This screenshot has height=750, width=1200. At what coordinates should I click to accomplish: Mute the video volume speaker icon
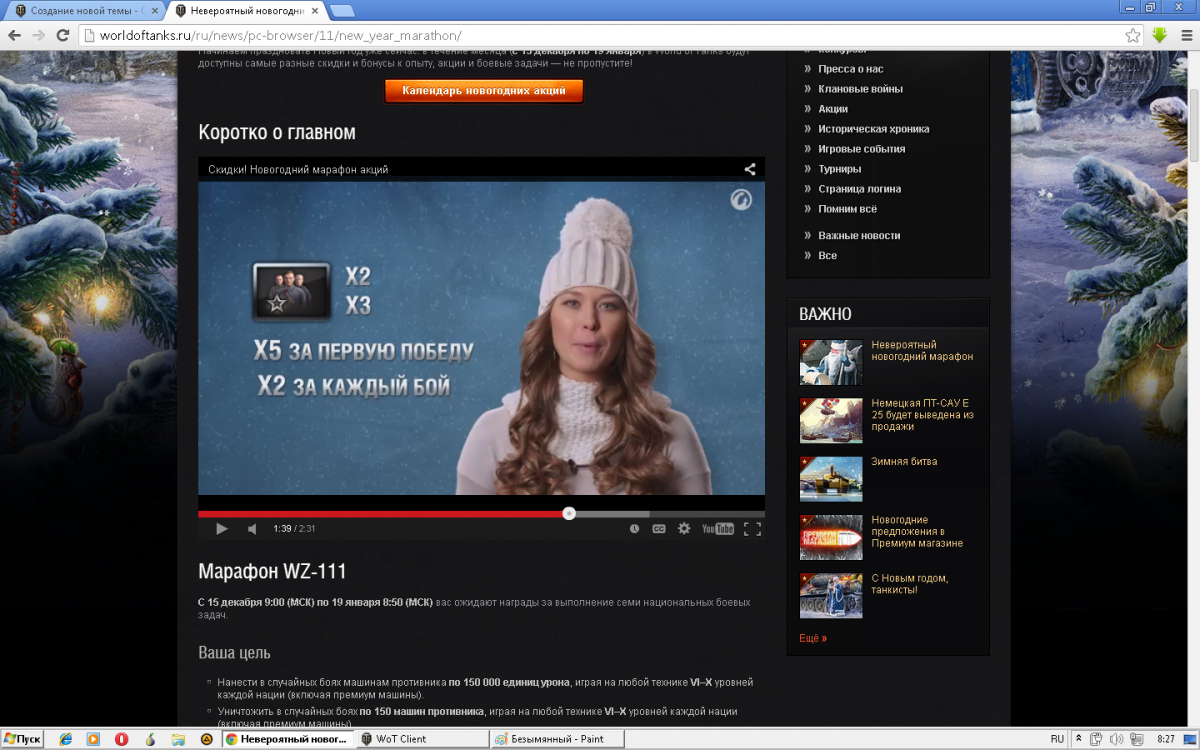click(x=252, y=529)
